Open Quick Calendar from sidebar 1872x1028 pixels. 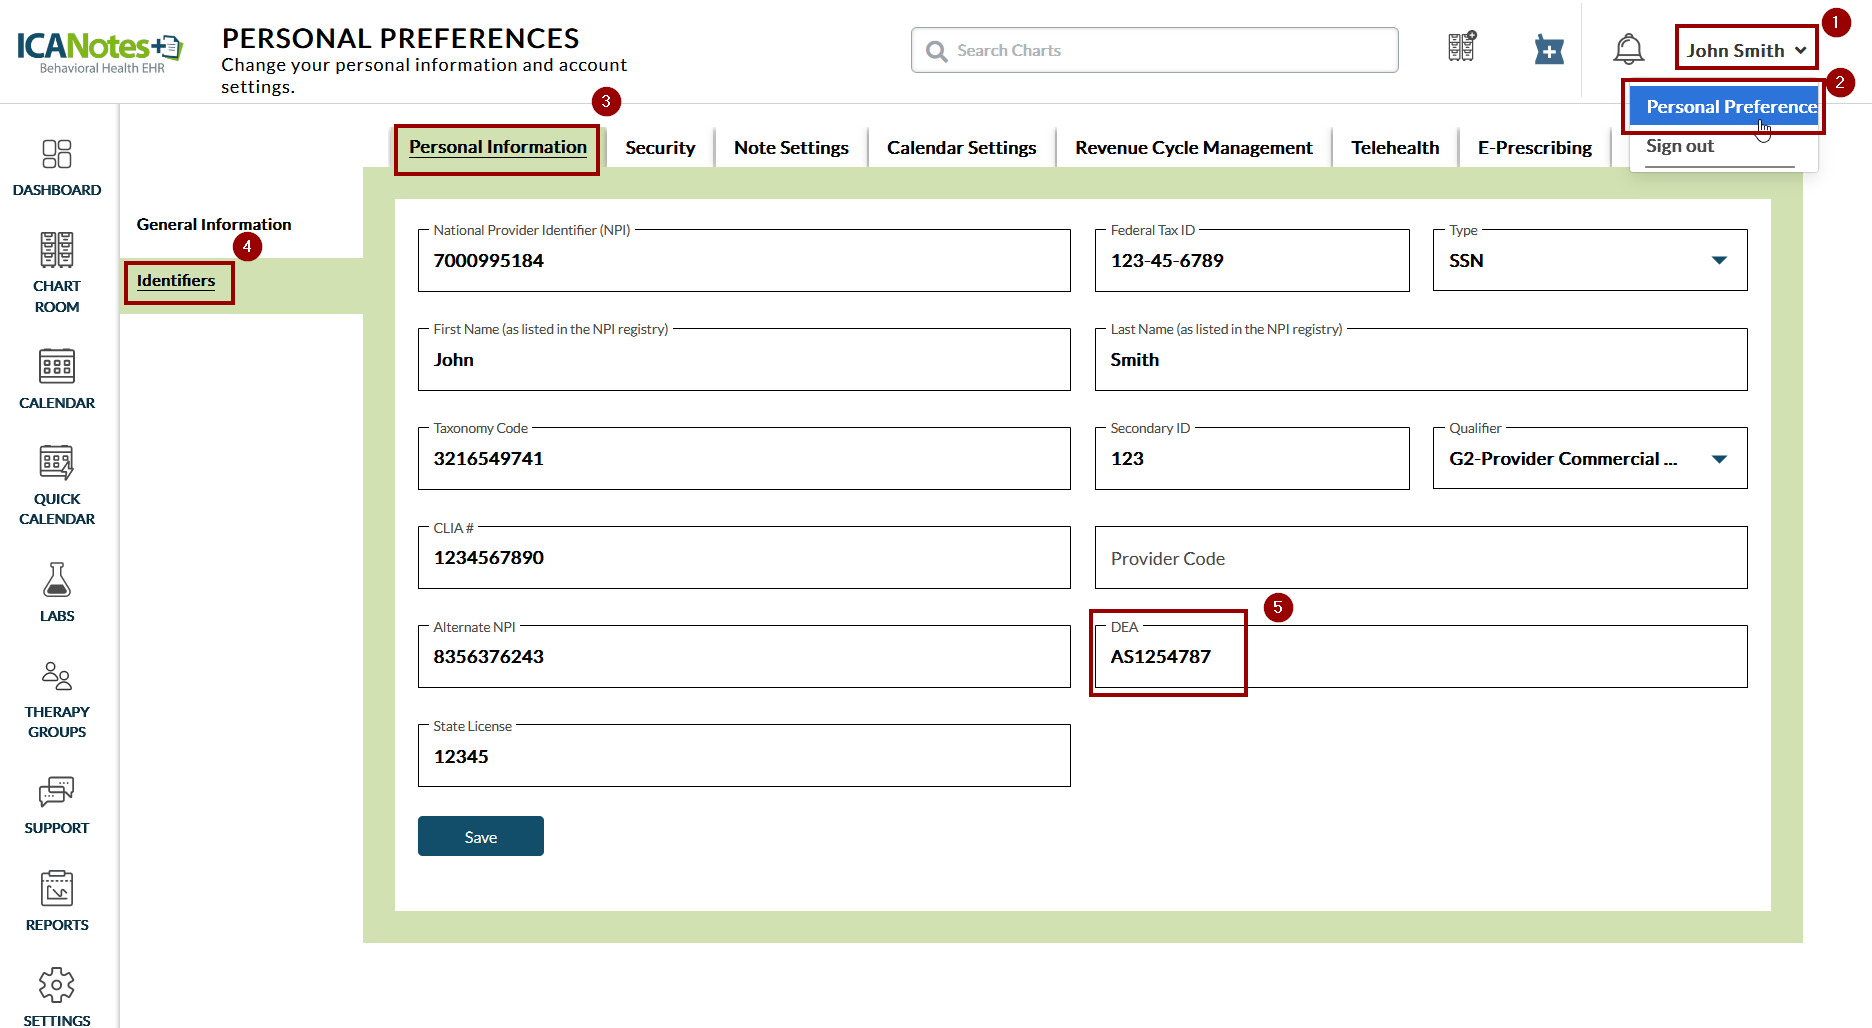(57, 484)
